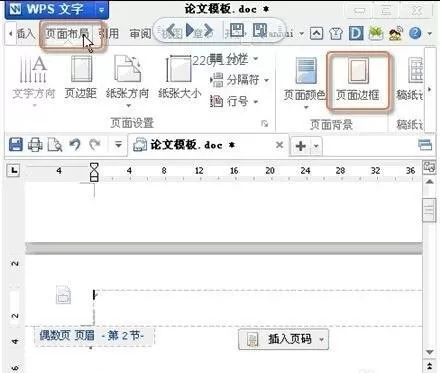The height and width of the screenshot is (373, 440).
Task: Click the tab-stop selector L on the ruler
Action: tap(14, 170)
